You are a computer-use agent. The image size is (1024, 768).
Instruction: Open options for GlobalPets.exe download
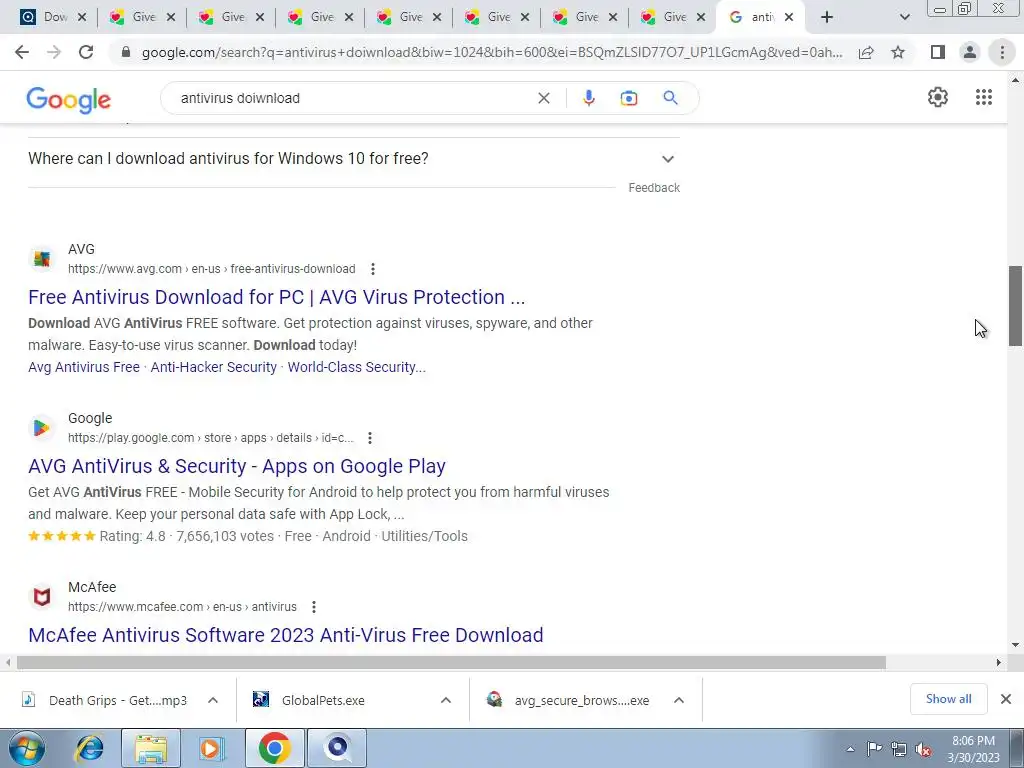pos(446,700)
